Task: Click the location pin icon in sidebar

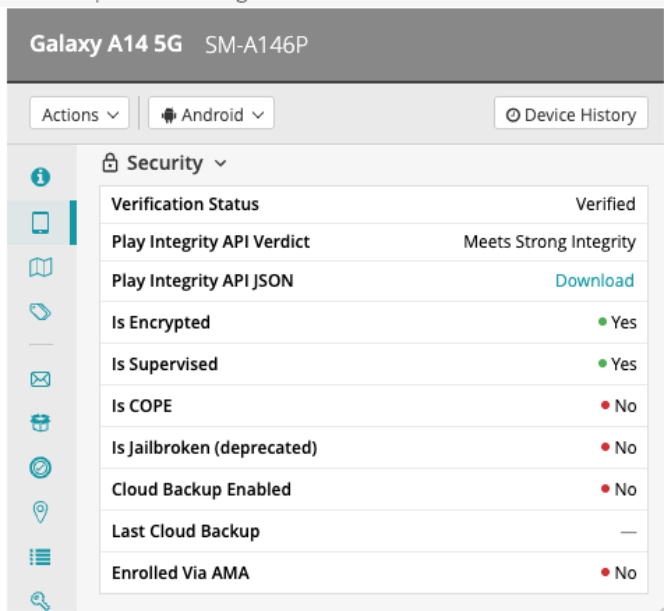Action: click(40, 512)
